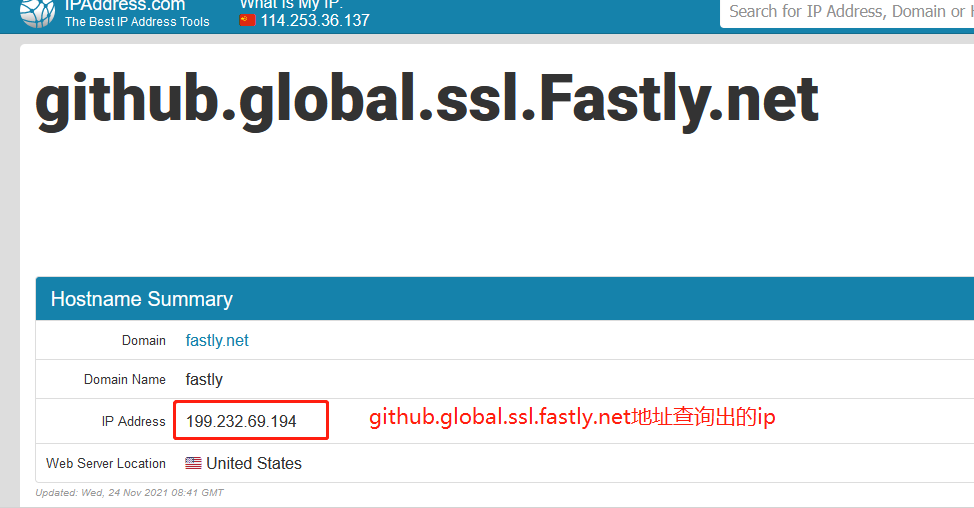Viewport: 974px width, 508px height.
Task: Click the Hostname Summary panel header
Action: pyautogui.click(x=504, y=299)
